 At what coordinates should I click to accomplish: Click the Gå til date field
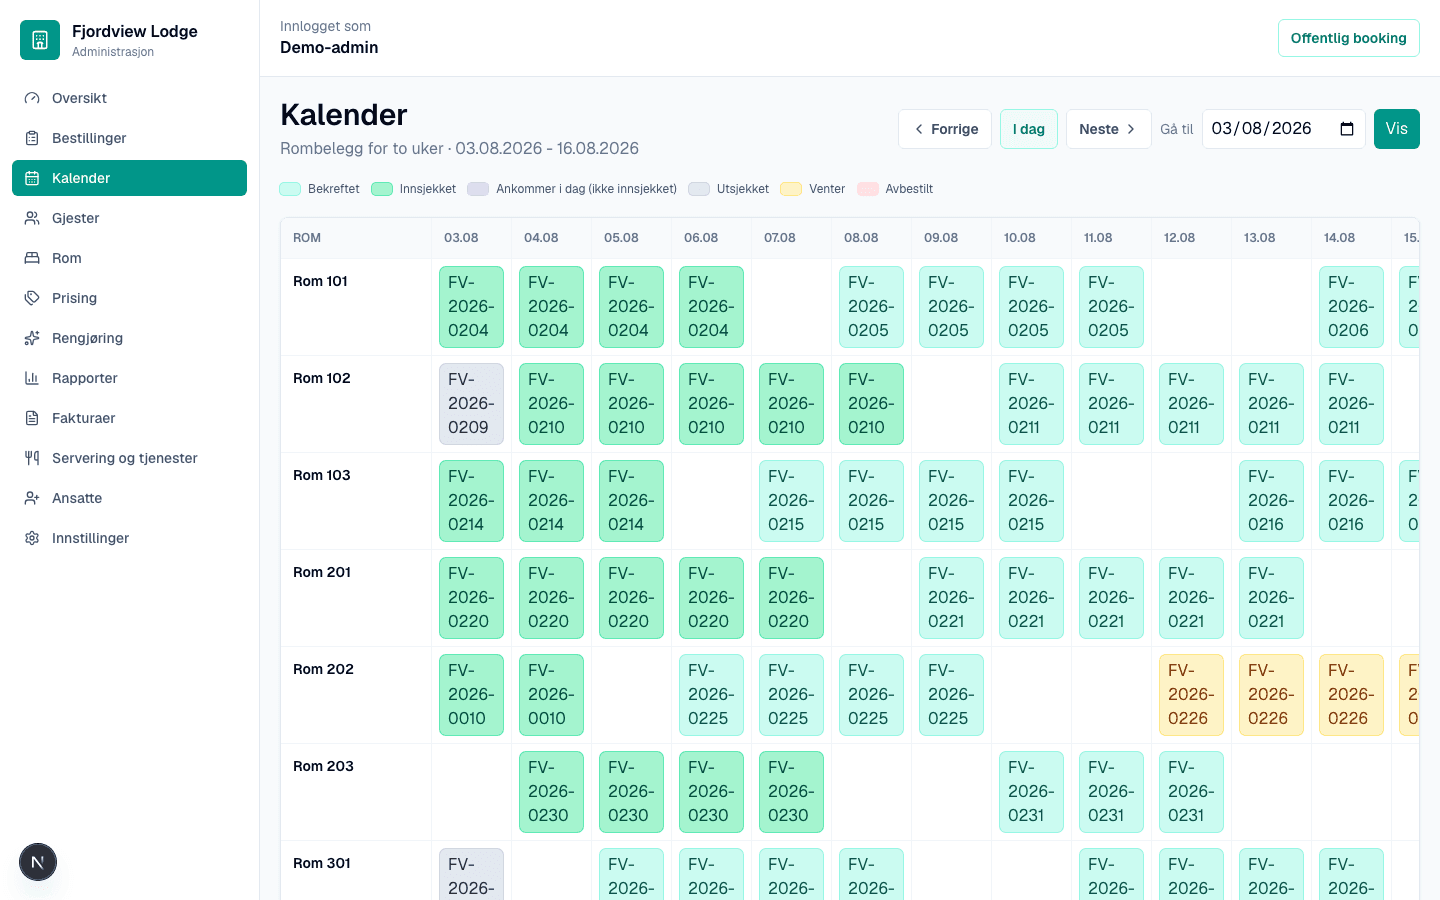point(1283,129)
